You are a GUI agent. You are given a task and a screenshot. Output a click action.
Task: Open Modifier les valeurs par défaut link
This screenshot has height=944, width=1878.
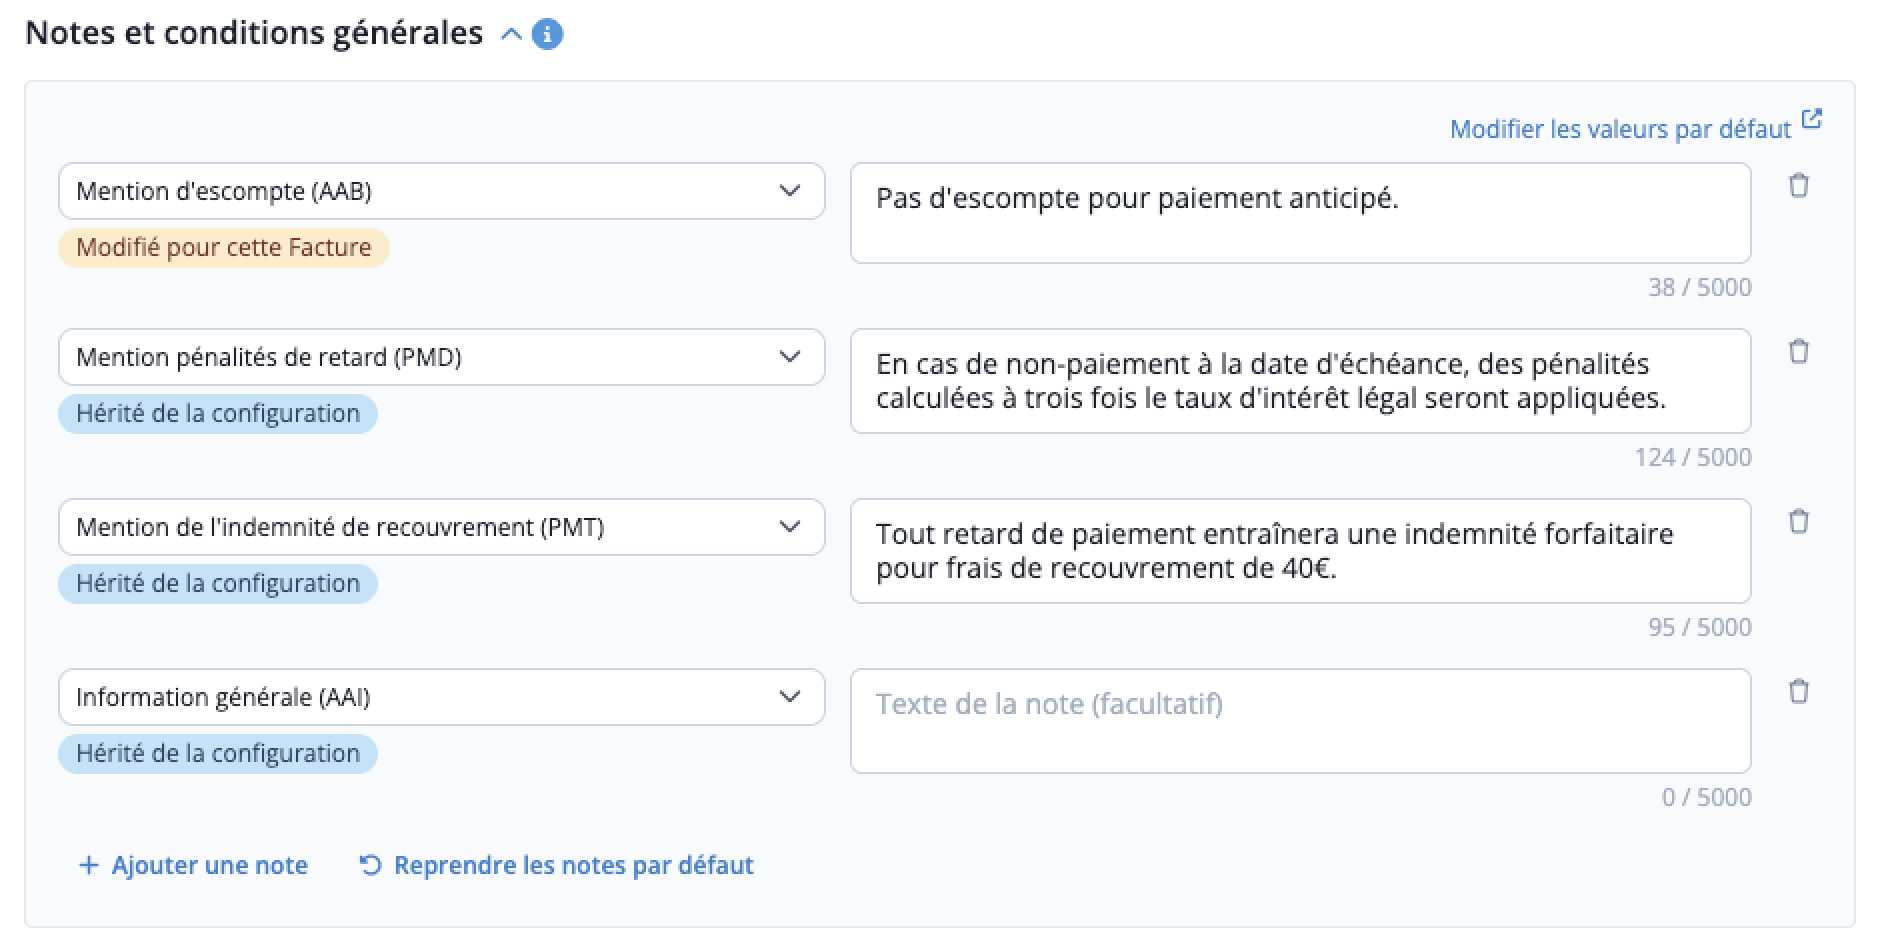(x=1620, y=129)
